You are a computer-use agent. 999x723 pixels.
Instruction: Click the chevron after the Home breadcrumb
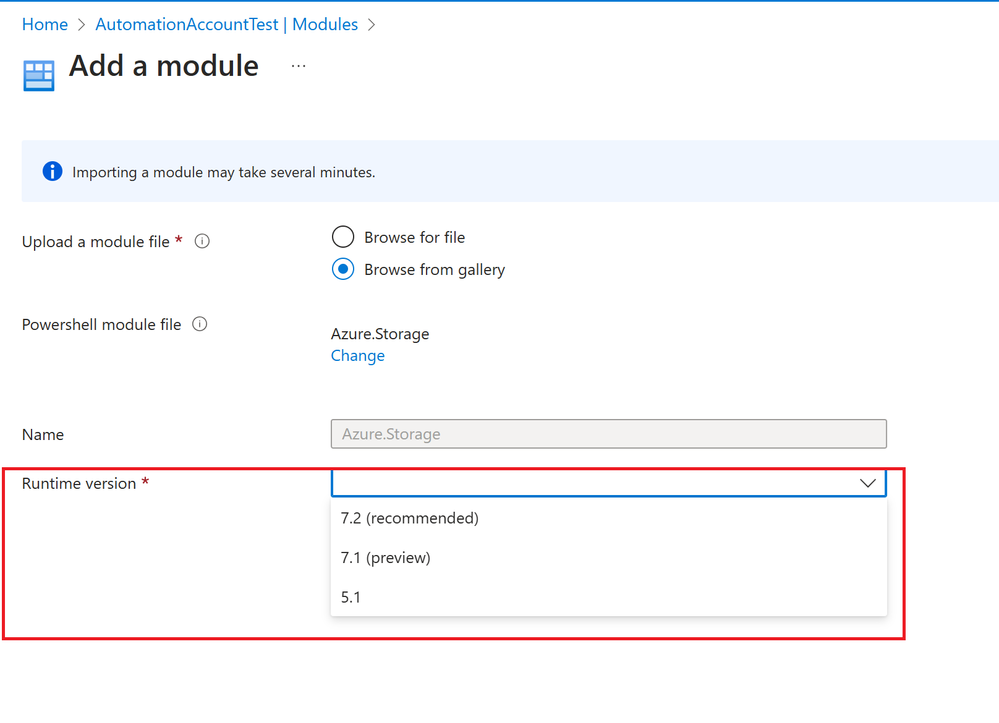82,25
